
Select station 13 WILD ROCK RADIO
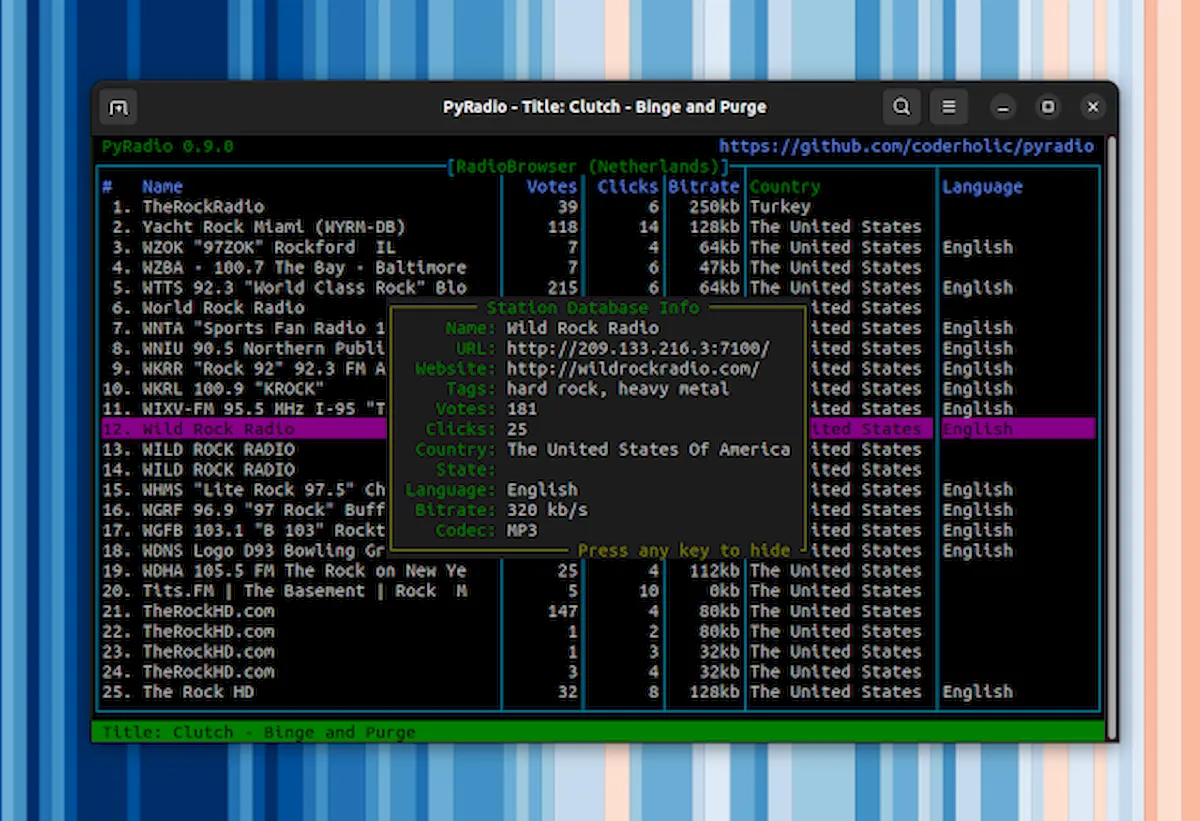[244, 449]
